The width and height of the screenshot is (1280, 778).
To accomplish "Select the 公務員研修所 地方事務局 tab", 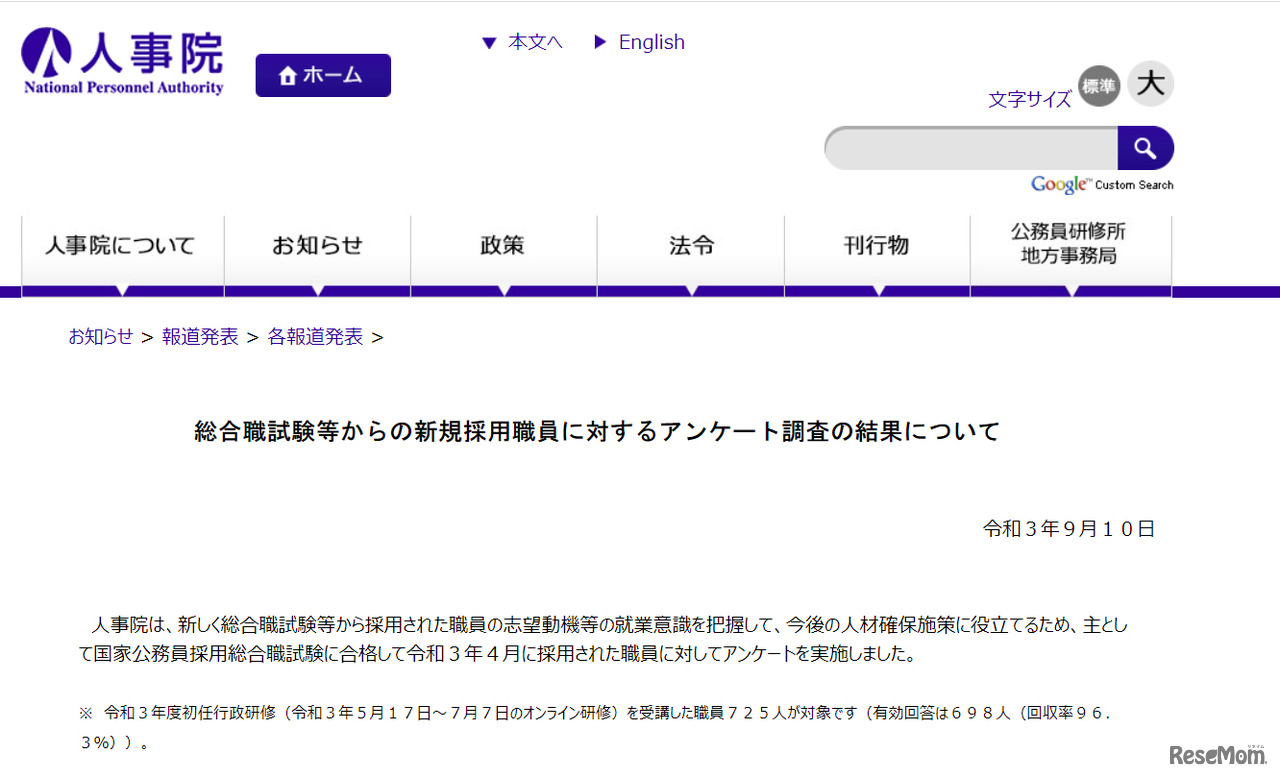I will 1068,244.
